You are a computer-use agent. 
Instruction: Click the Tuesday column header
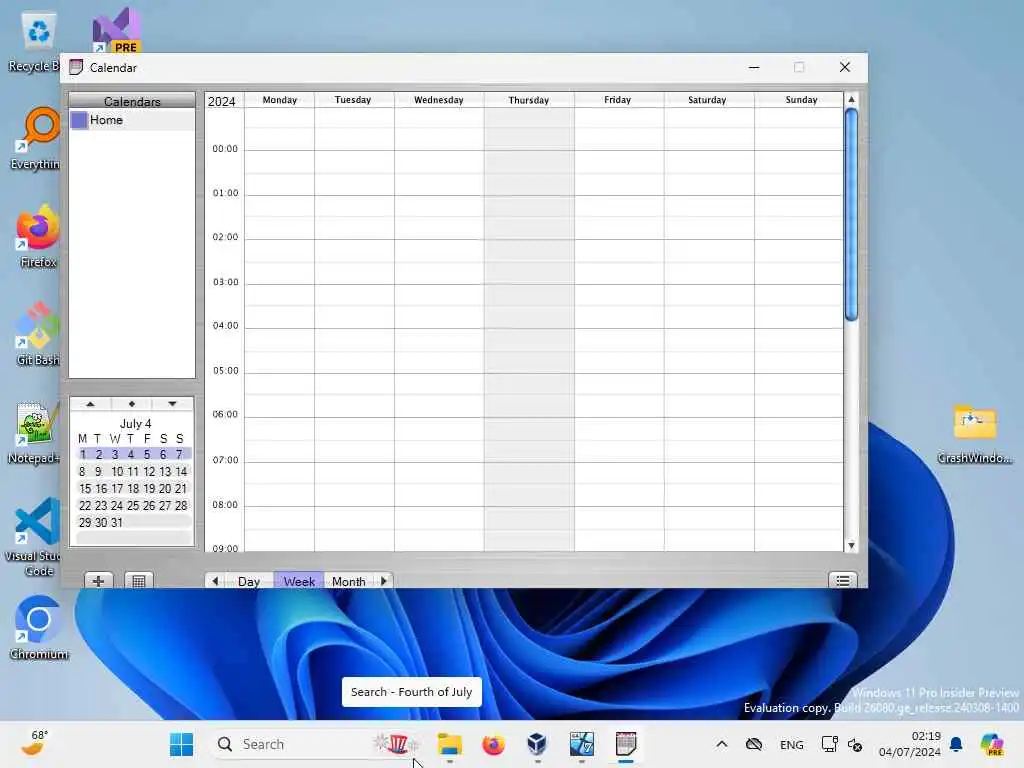pyautogui.click(x=353, y=100)
